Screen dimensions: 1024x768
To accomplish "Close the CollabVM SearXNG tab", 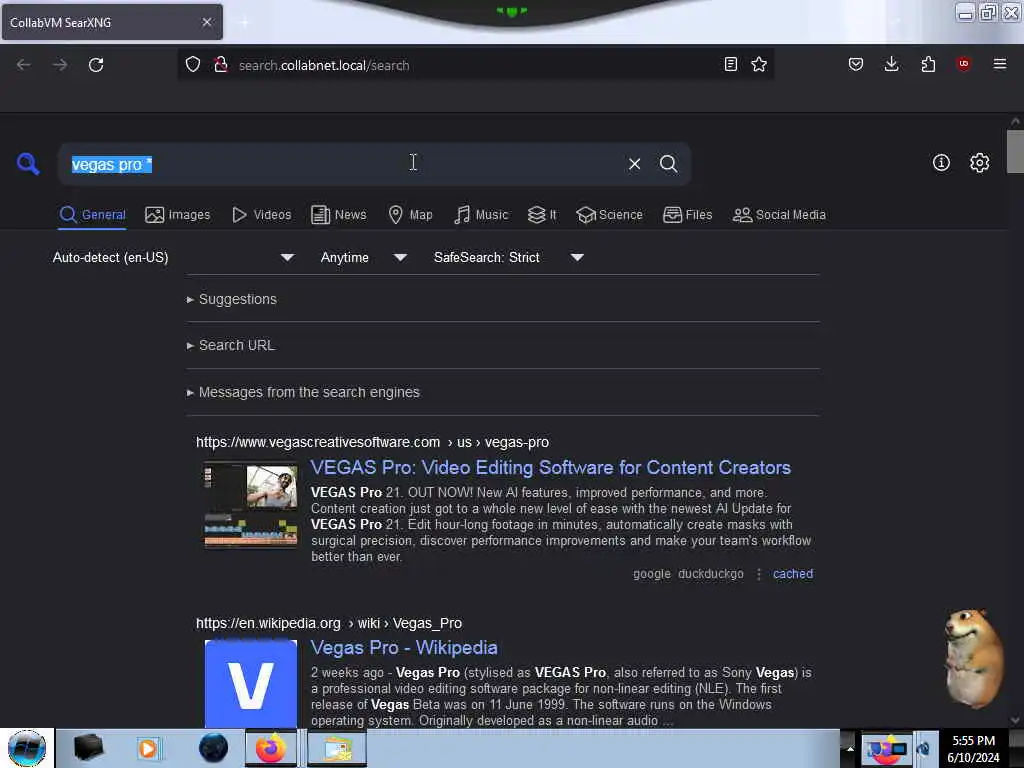I will [207, 22].
